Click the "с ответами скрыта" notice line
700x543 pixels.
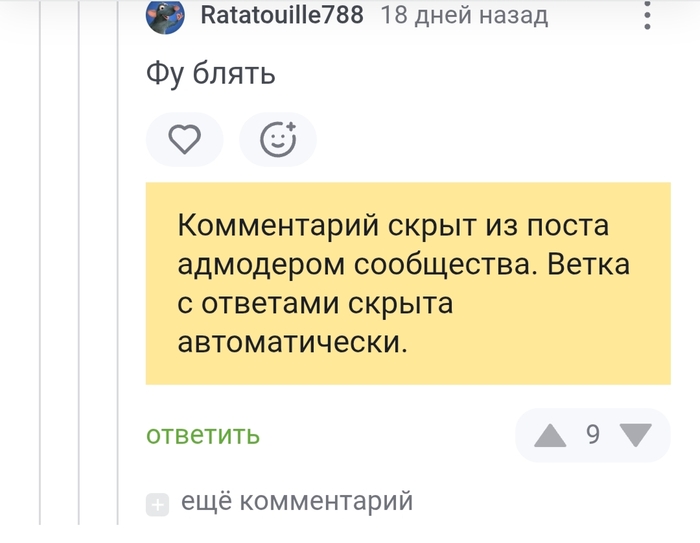coord(318,302)
